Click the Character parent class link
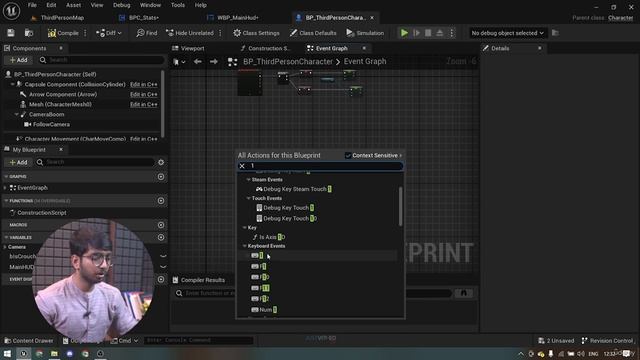The image size is (640, 360). pyautogui.click(x=620, y=18)
